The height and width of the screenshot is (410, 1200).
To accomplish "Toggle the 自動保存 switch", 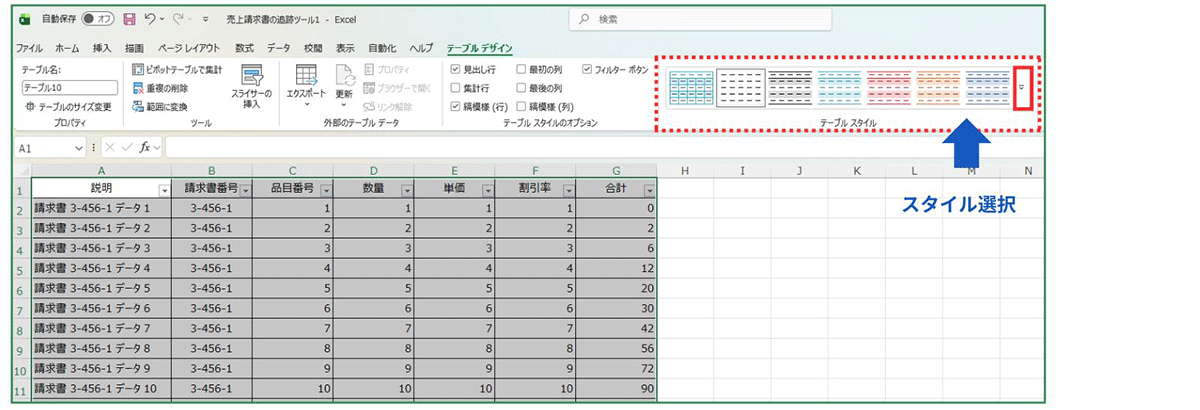I will (x=98, y=18).
